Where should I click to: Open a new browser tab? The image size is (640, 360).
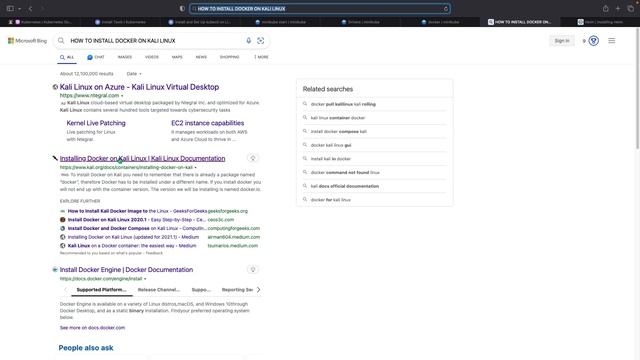[618, 9]
